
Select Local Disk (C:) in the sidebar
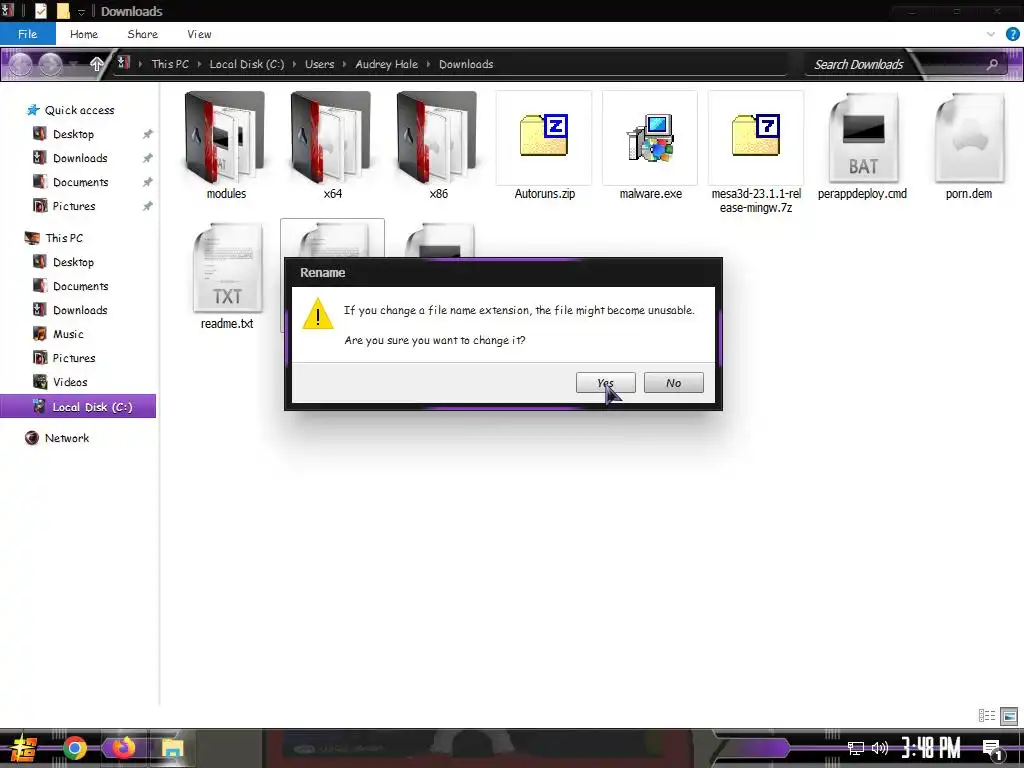pyautogui.click(x=78, y=406)
